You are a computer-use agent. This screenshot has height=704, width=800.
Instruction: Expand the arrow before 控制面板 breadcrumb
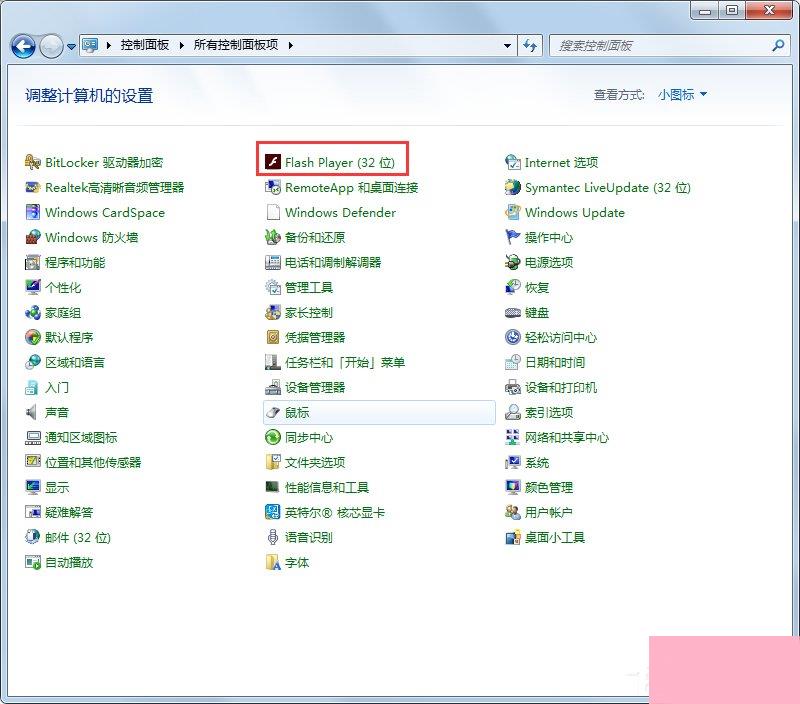109,45
